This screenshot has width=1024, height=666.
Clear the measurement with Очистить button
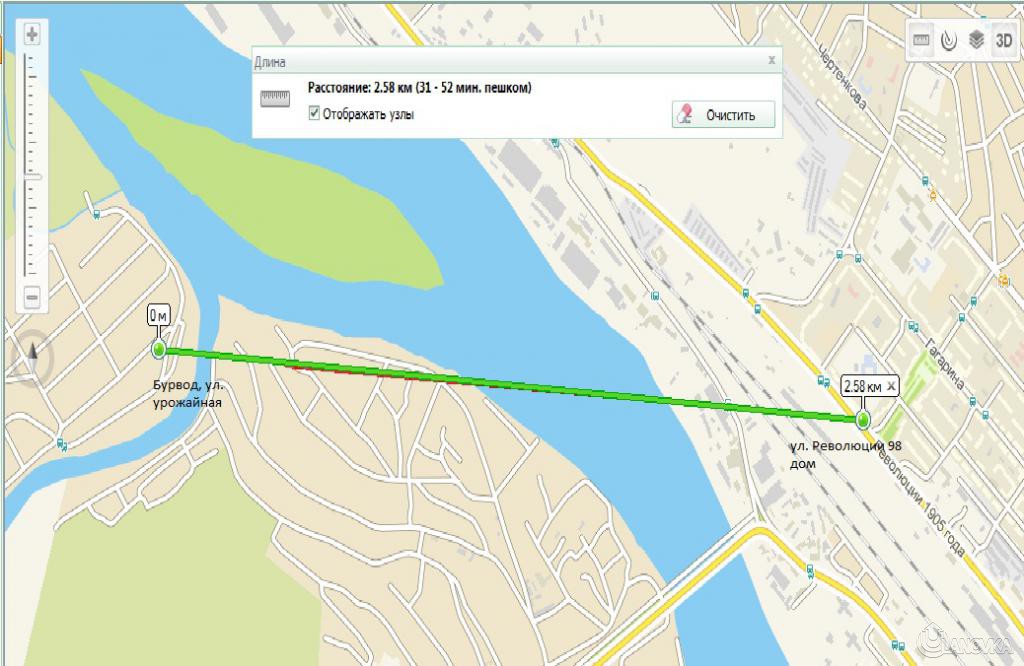pyautogui.click(x=723, y=115)
